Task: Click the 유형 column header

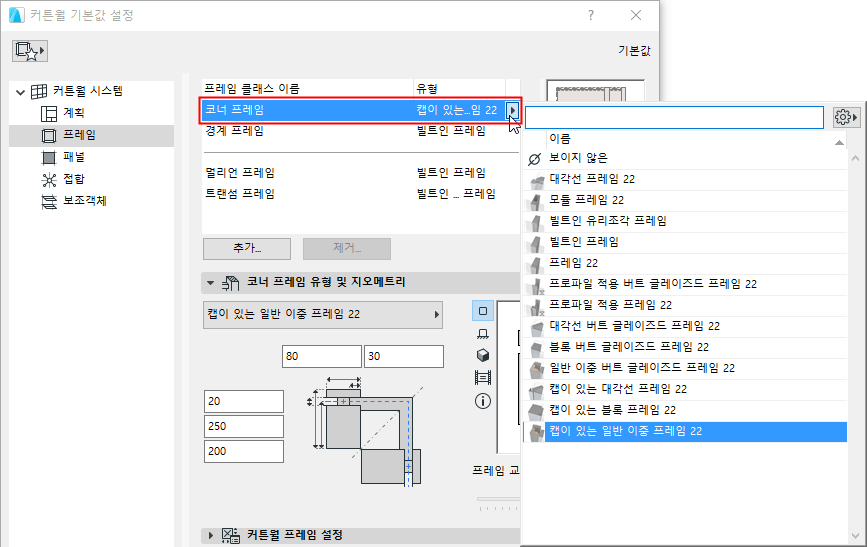Action: 427,88
